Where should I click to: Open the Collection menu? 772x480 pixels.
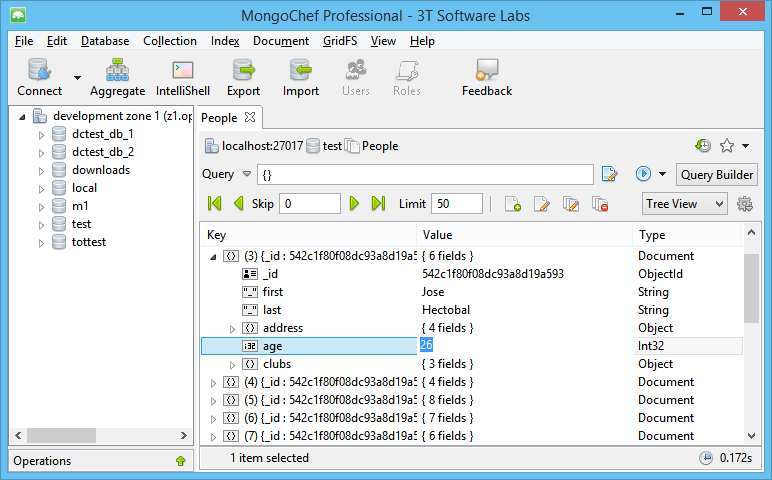[x=170, y=41]
